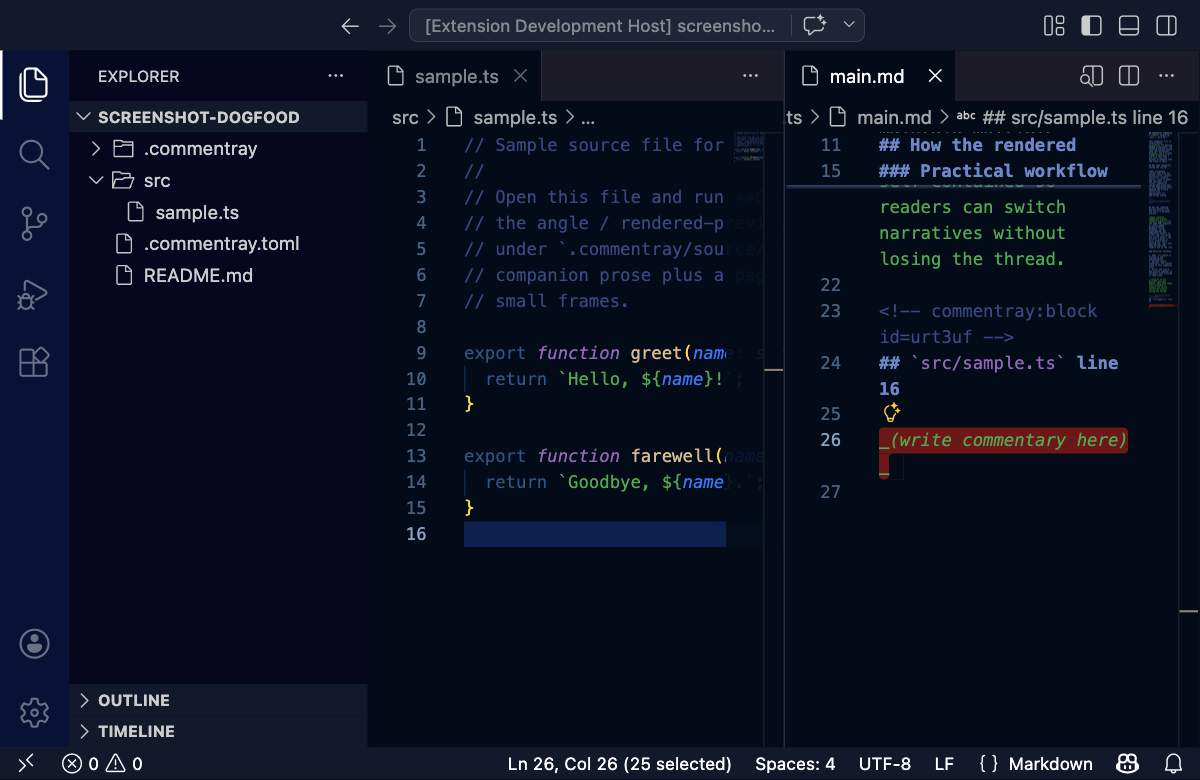Open the Copilot chat icon in title bar
This screenshot has height=780, width=1200.
(x=815, y=26)
